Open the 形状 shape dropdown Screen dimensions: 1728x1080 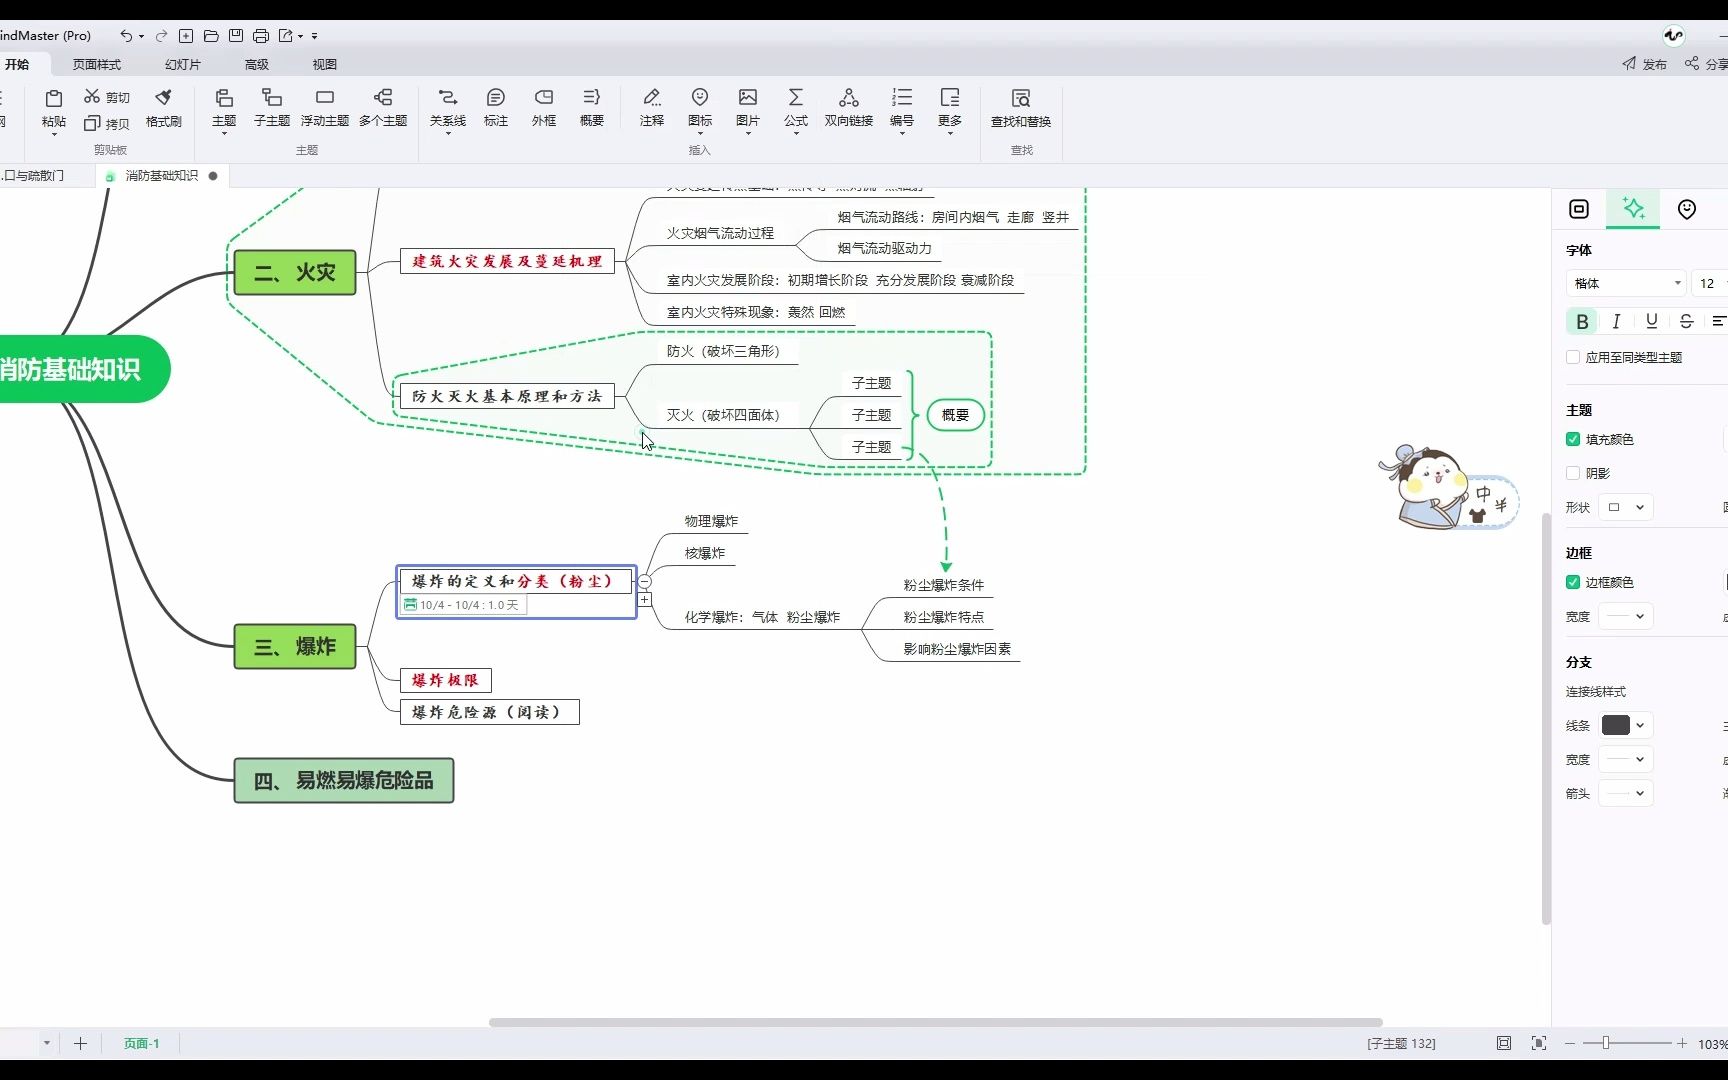(x=1626, y=507)
